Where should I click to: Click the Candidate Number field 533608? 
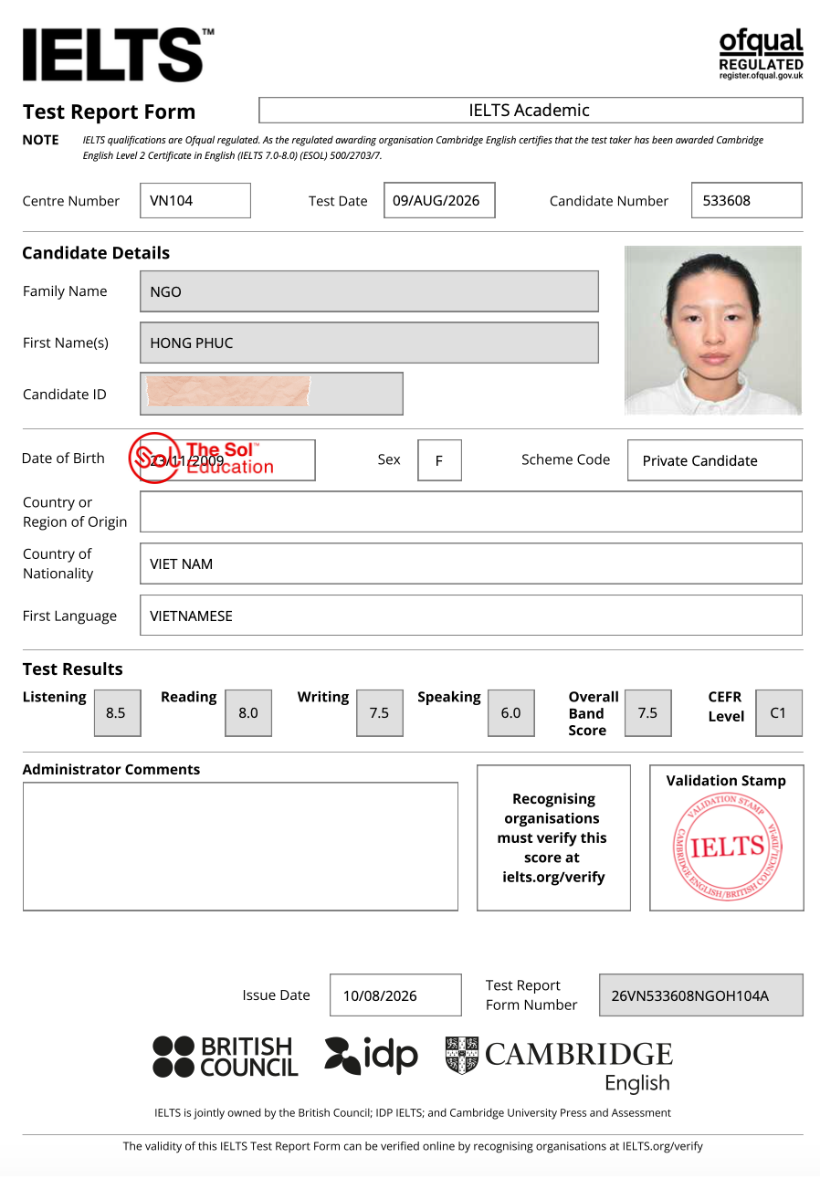point(746,201)
